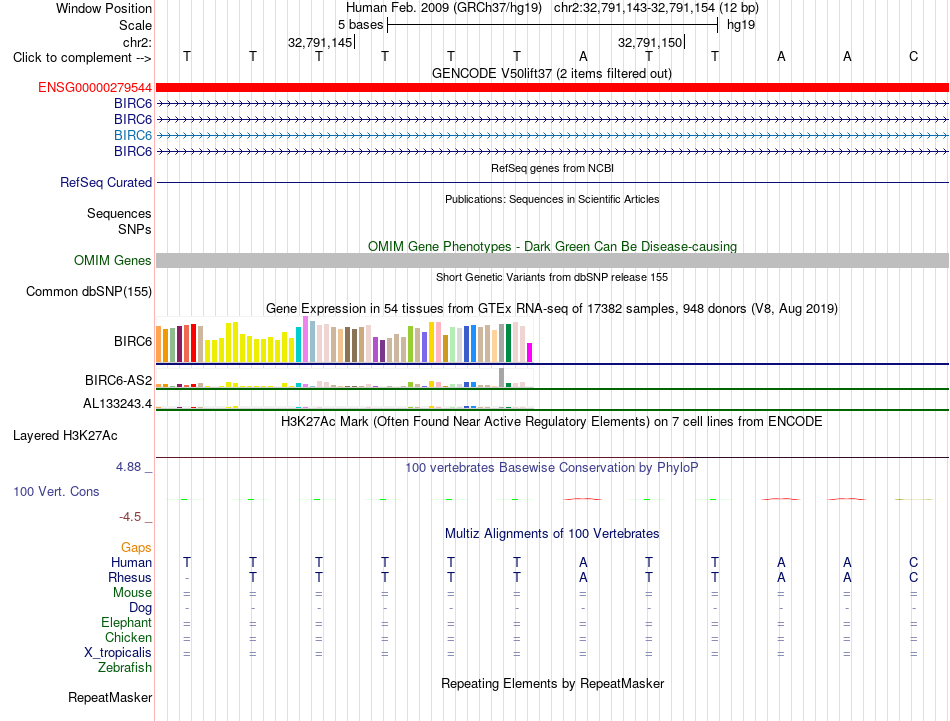Screen dimensions: 950x721
Task: Select the AL133243.4 label
Action: (x=118, y=404)
